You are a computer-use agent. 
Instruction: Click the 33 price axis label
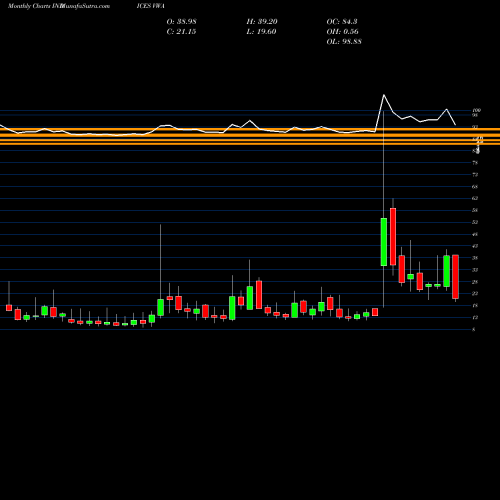click(x=475, y=270)
